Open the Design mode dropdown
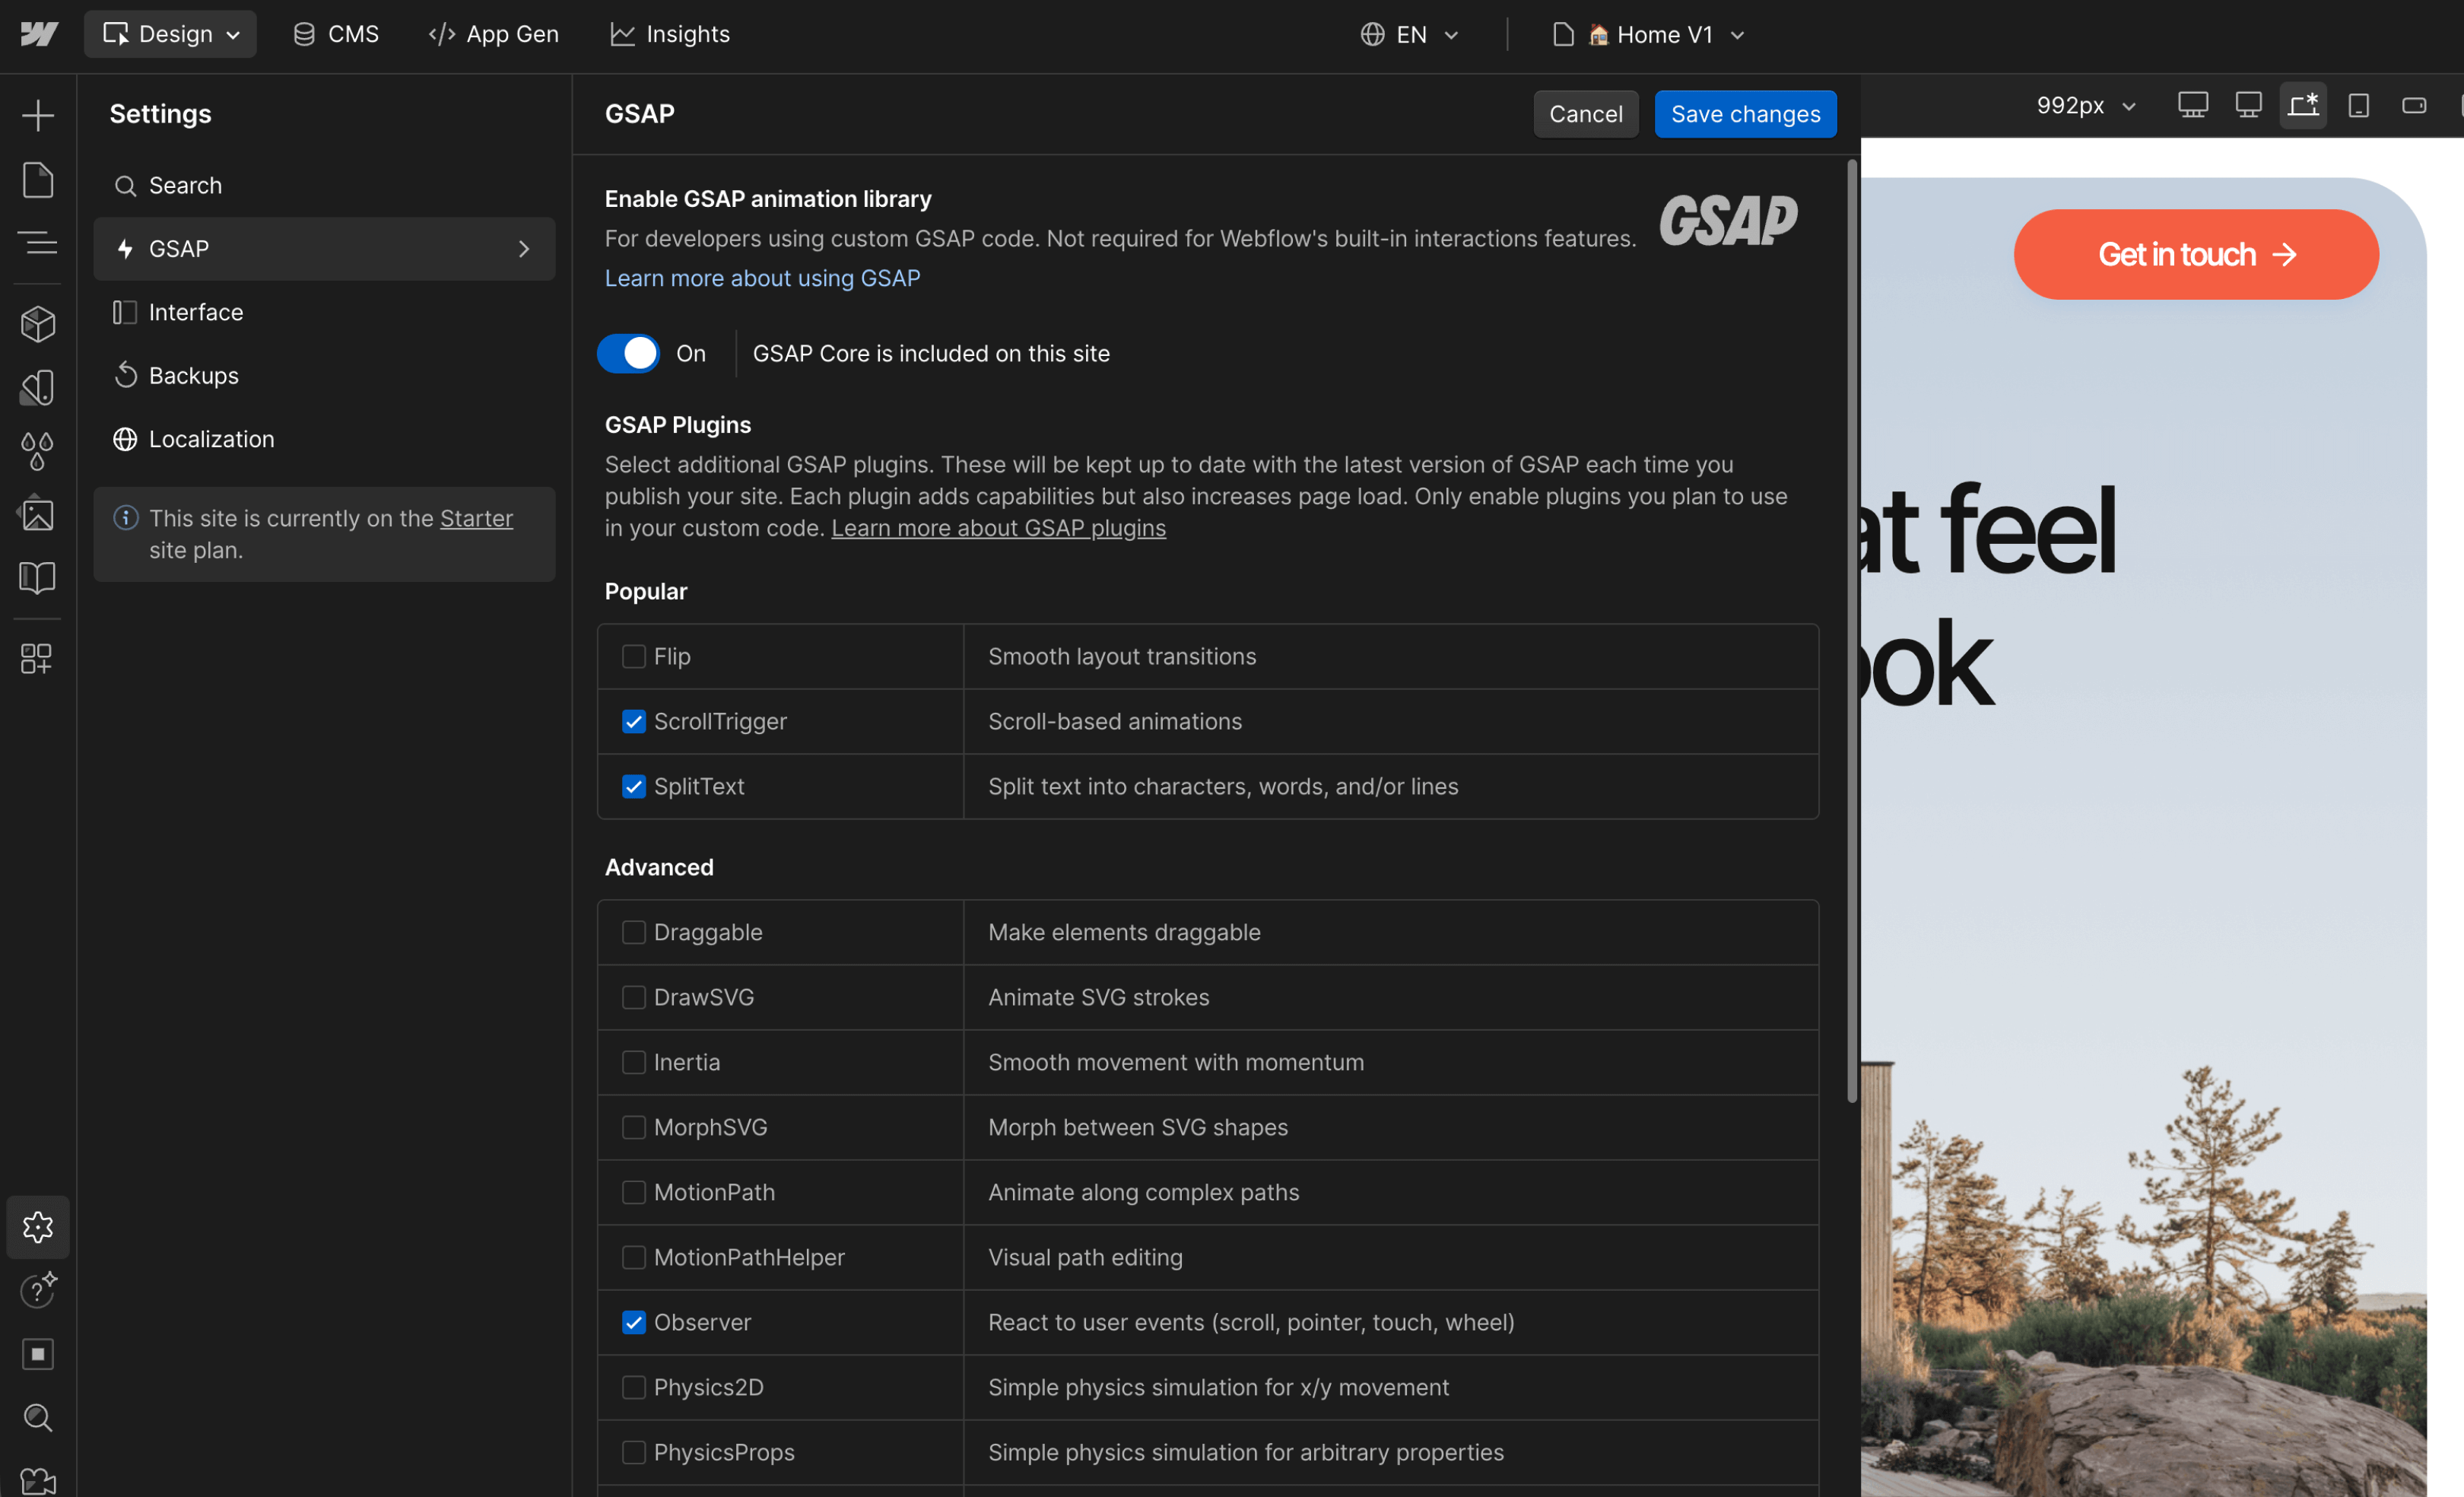2464x1497 pixels. coord(170,33)
